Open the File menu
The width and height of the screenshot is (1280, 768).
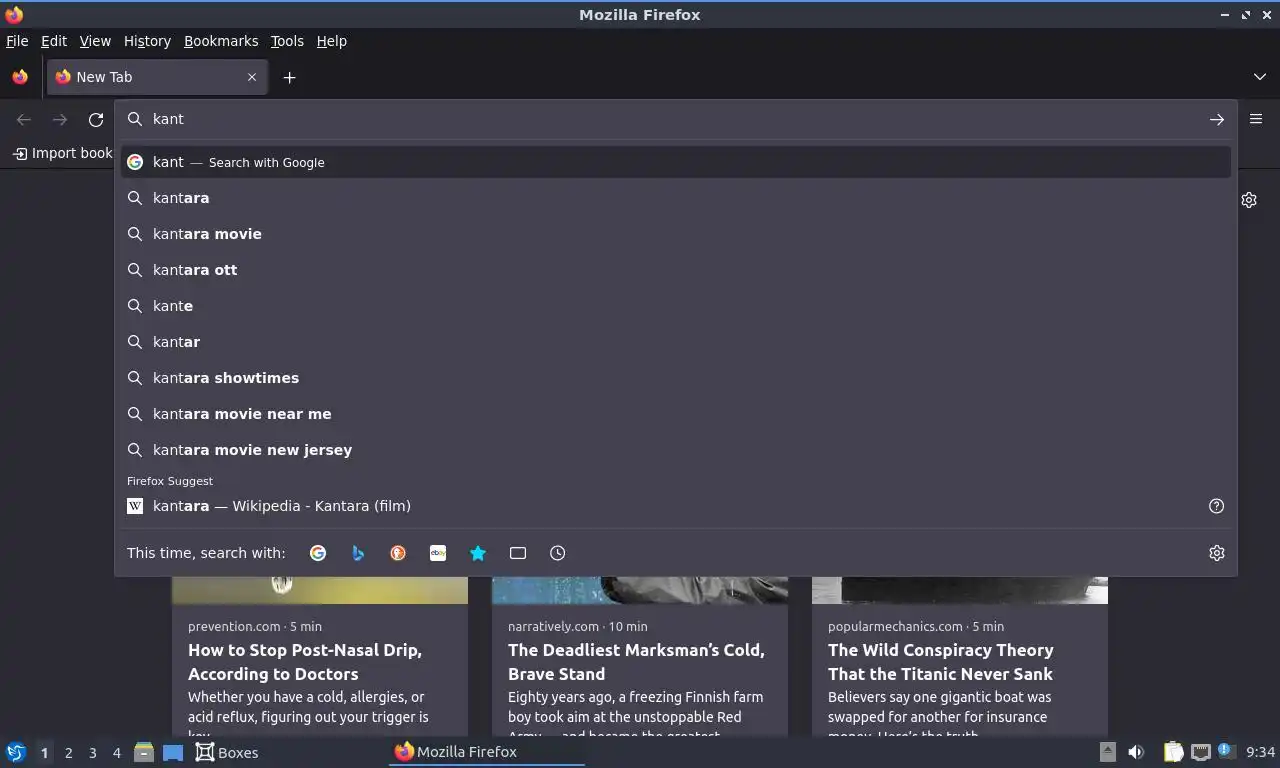[17, 41]
